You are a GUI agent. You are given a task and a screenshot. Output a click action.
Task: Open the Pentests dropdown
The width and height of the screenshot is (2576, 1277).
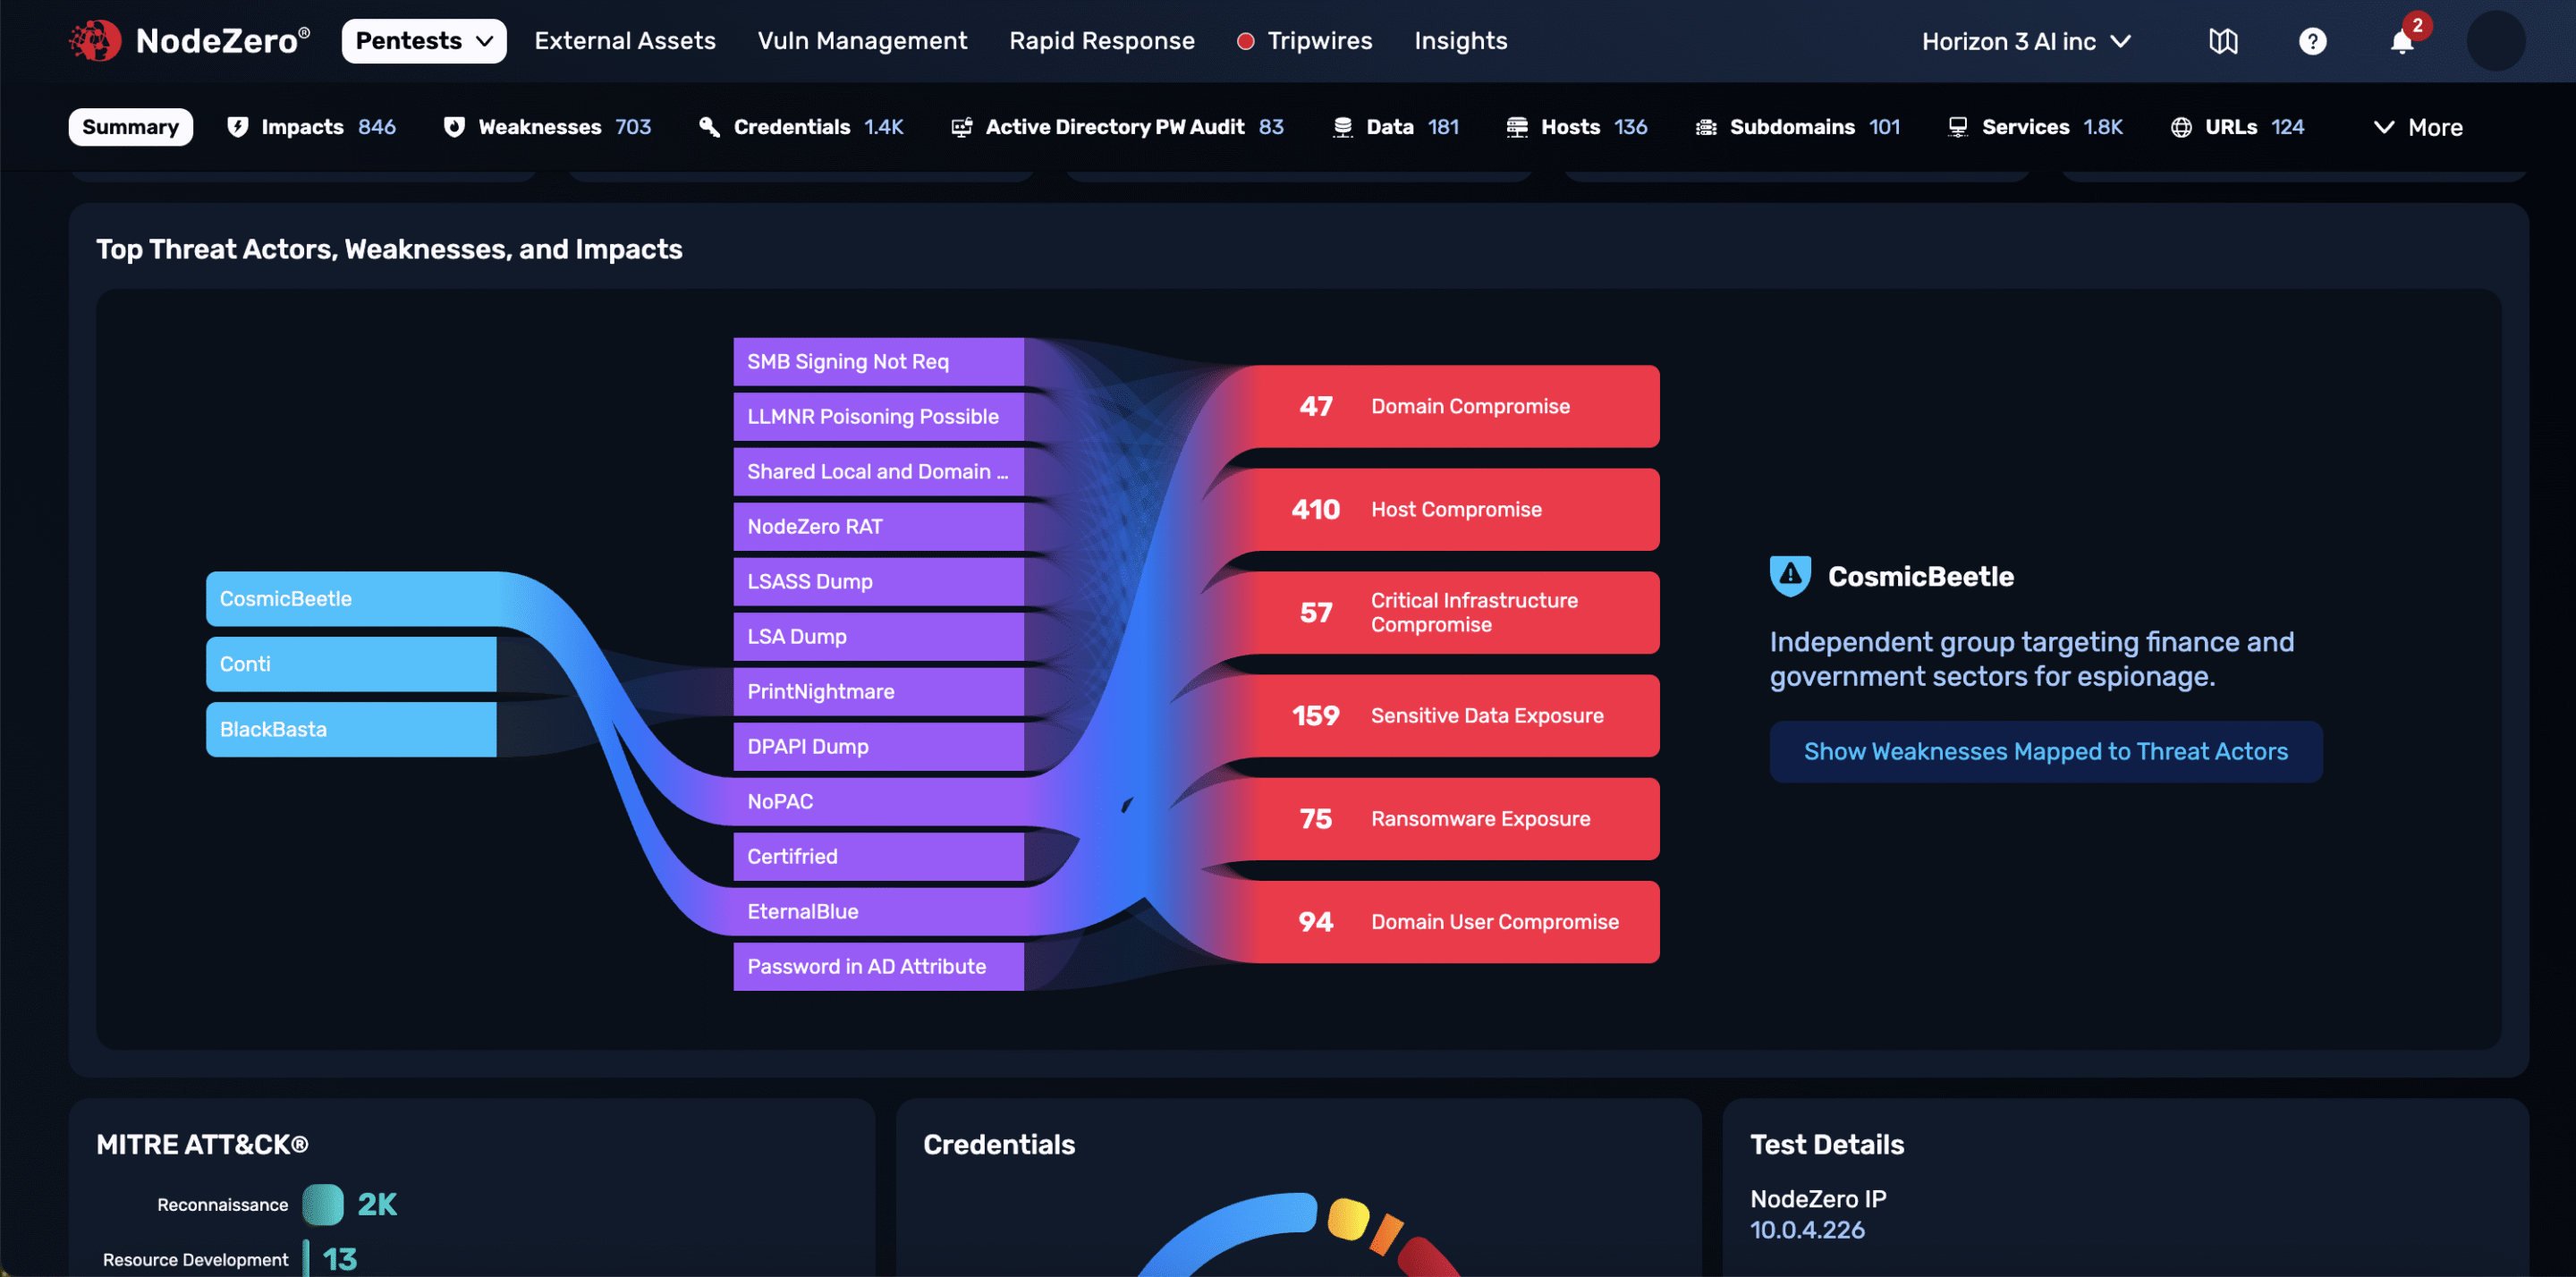pos(424,41)
